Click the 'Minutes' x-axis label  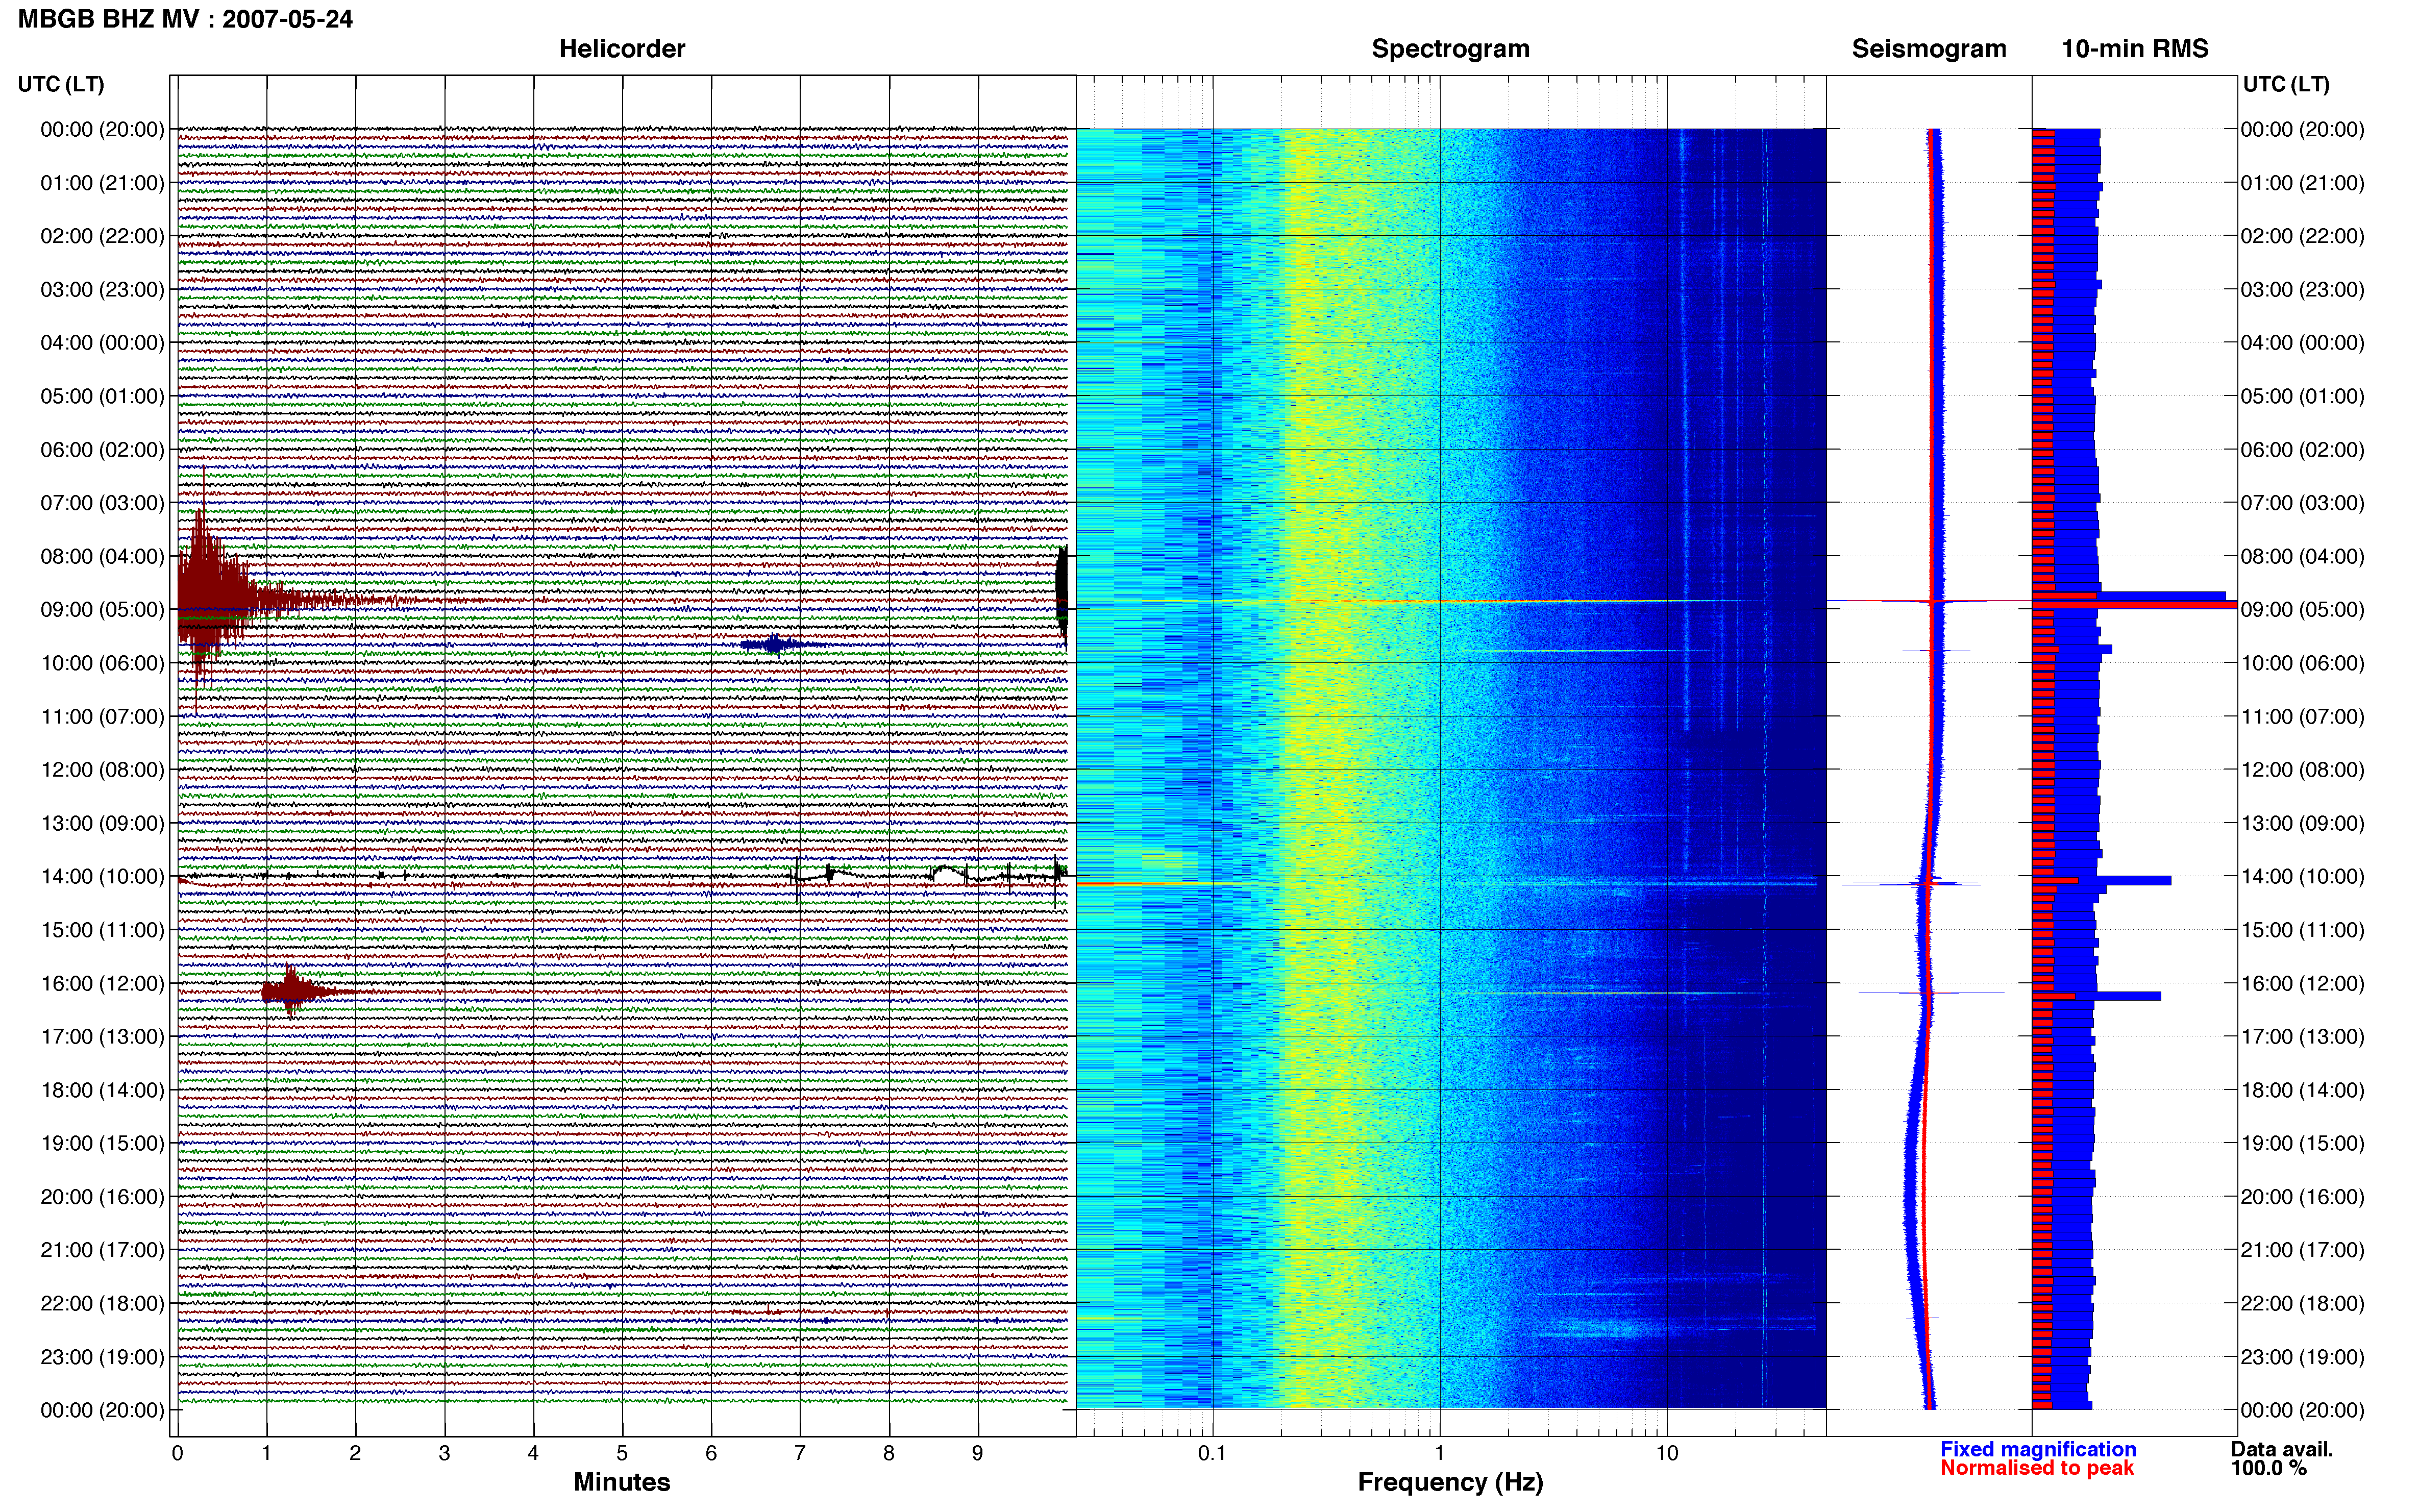pyautogui.click(x=621, y=1482)
